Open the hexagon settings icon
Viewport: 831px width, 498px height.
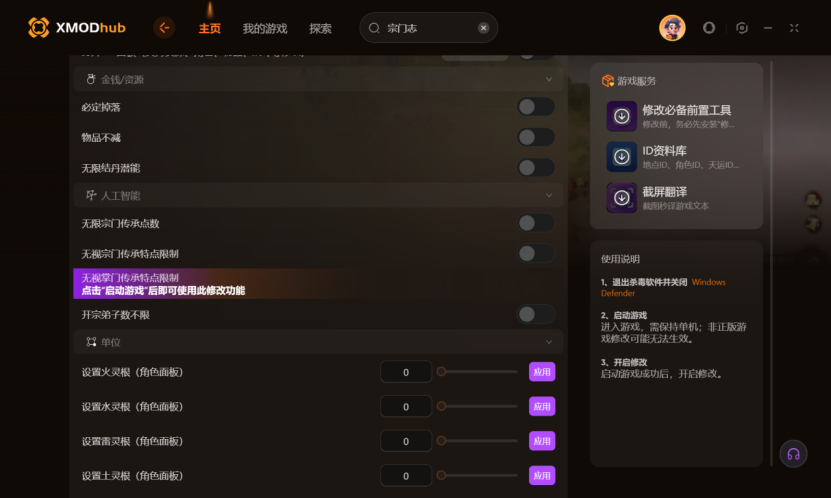tap(742, 28)
